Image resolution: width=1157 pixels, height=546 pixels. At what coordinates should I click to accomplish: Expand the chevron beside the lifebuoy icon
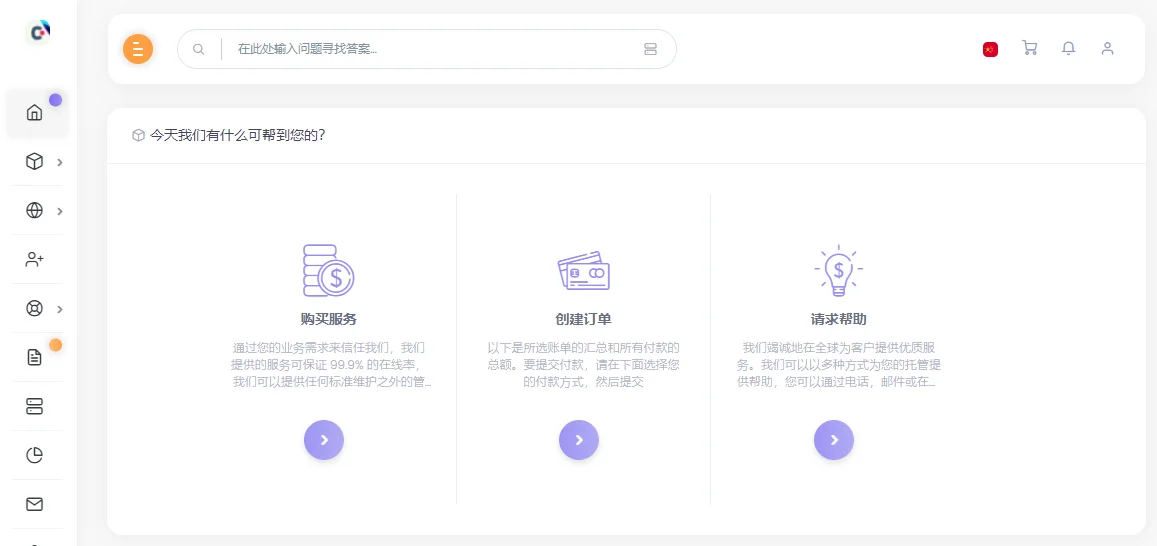click(60, 309)
